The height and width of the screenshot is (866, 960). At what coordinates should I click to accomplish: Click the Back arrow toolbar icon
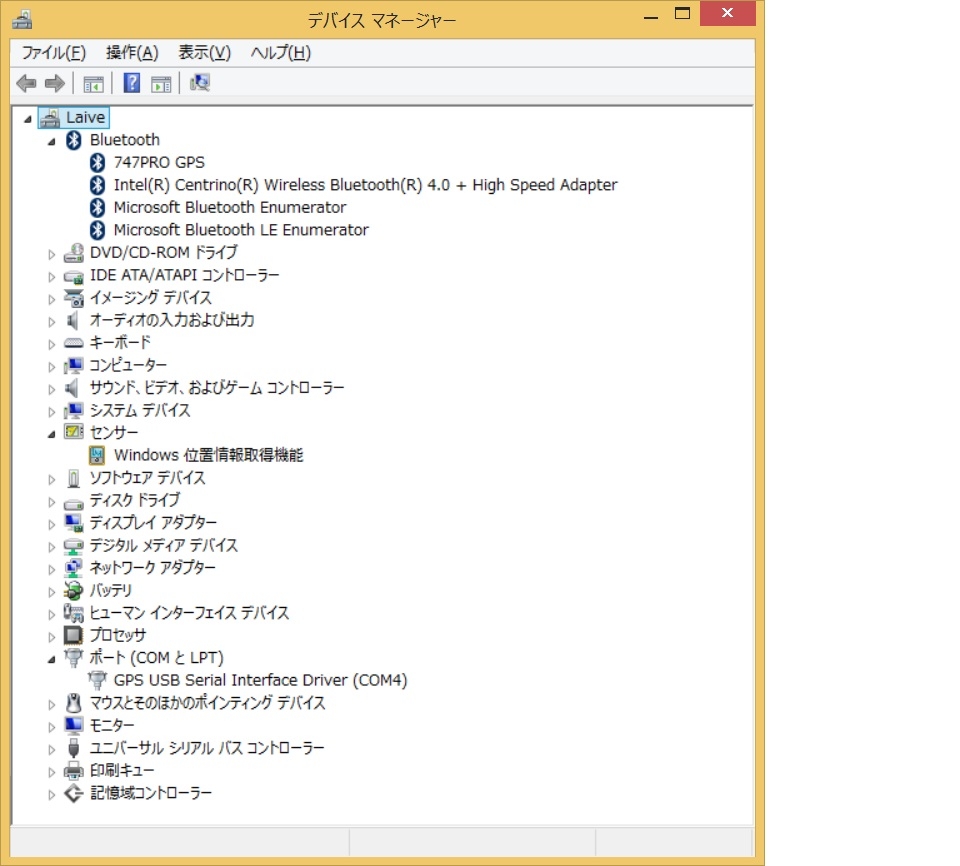click(x=26, y=83)
